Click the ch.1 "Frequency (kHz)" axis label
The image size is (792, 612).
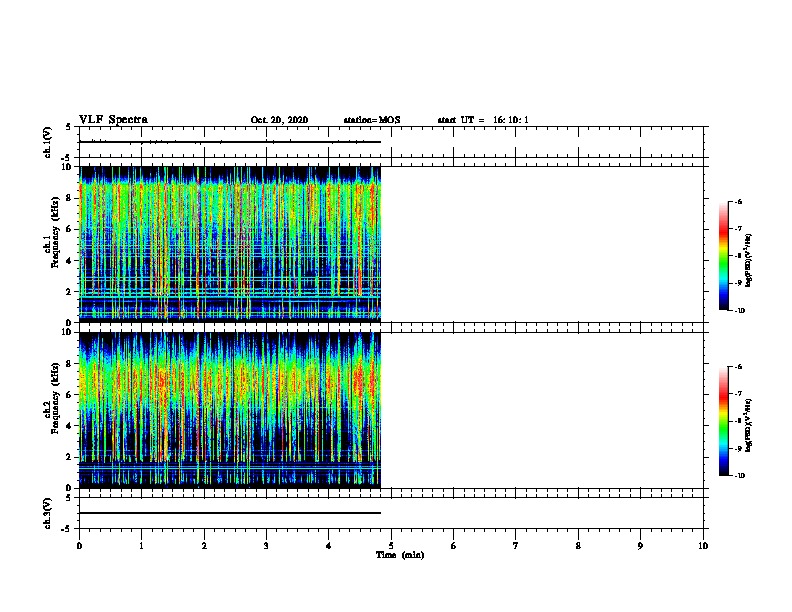click(x=55, y=232)
